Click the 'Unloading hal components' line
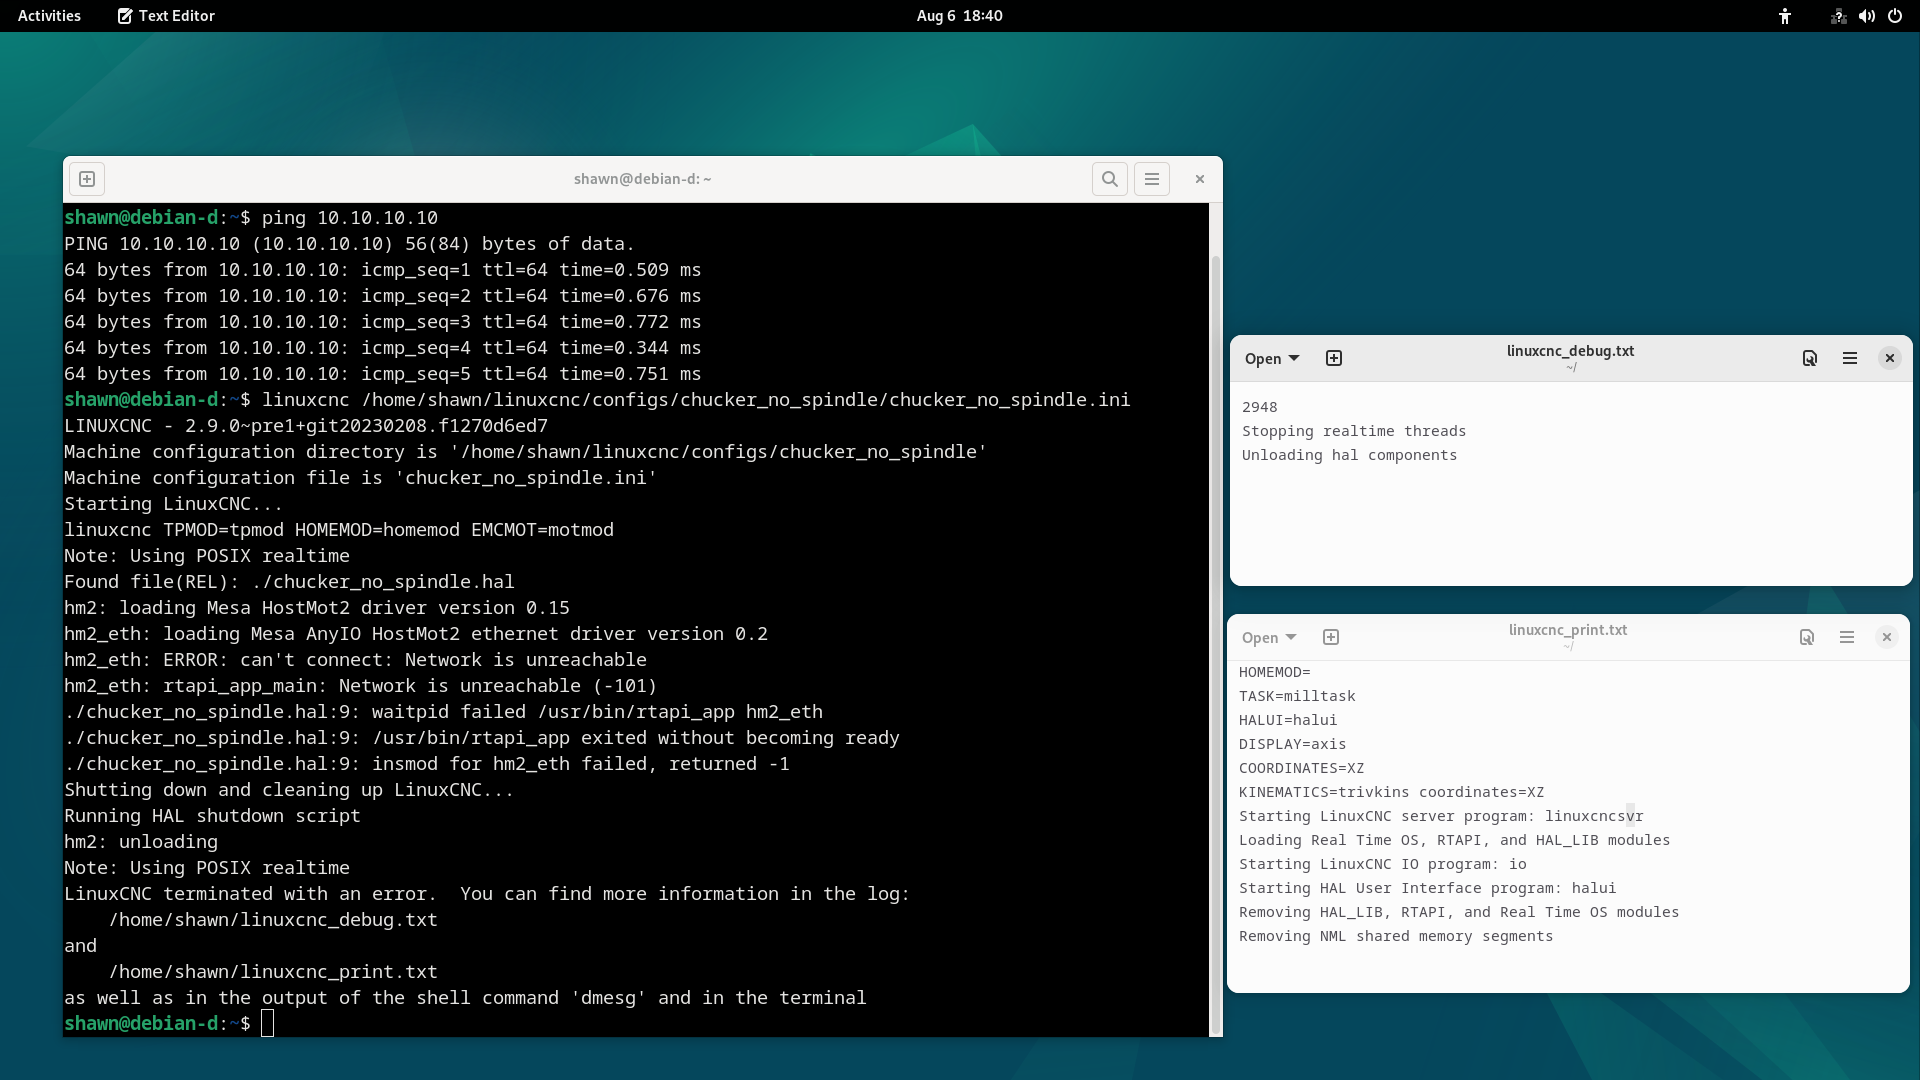 1349,455
